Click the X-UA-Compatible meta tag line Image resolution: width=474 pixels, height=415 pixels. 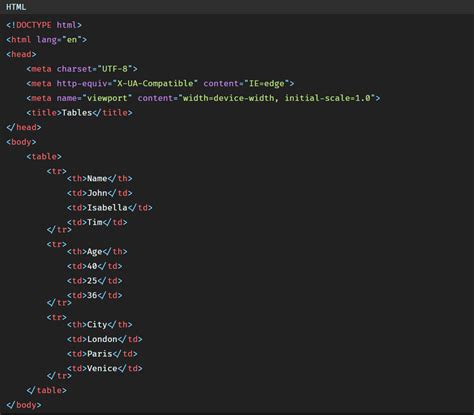(160, 83)
